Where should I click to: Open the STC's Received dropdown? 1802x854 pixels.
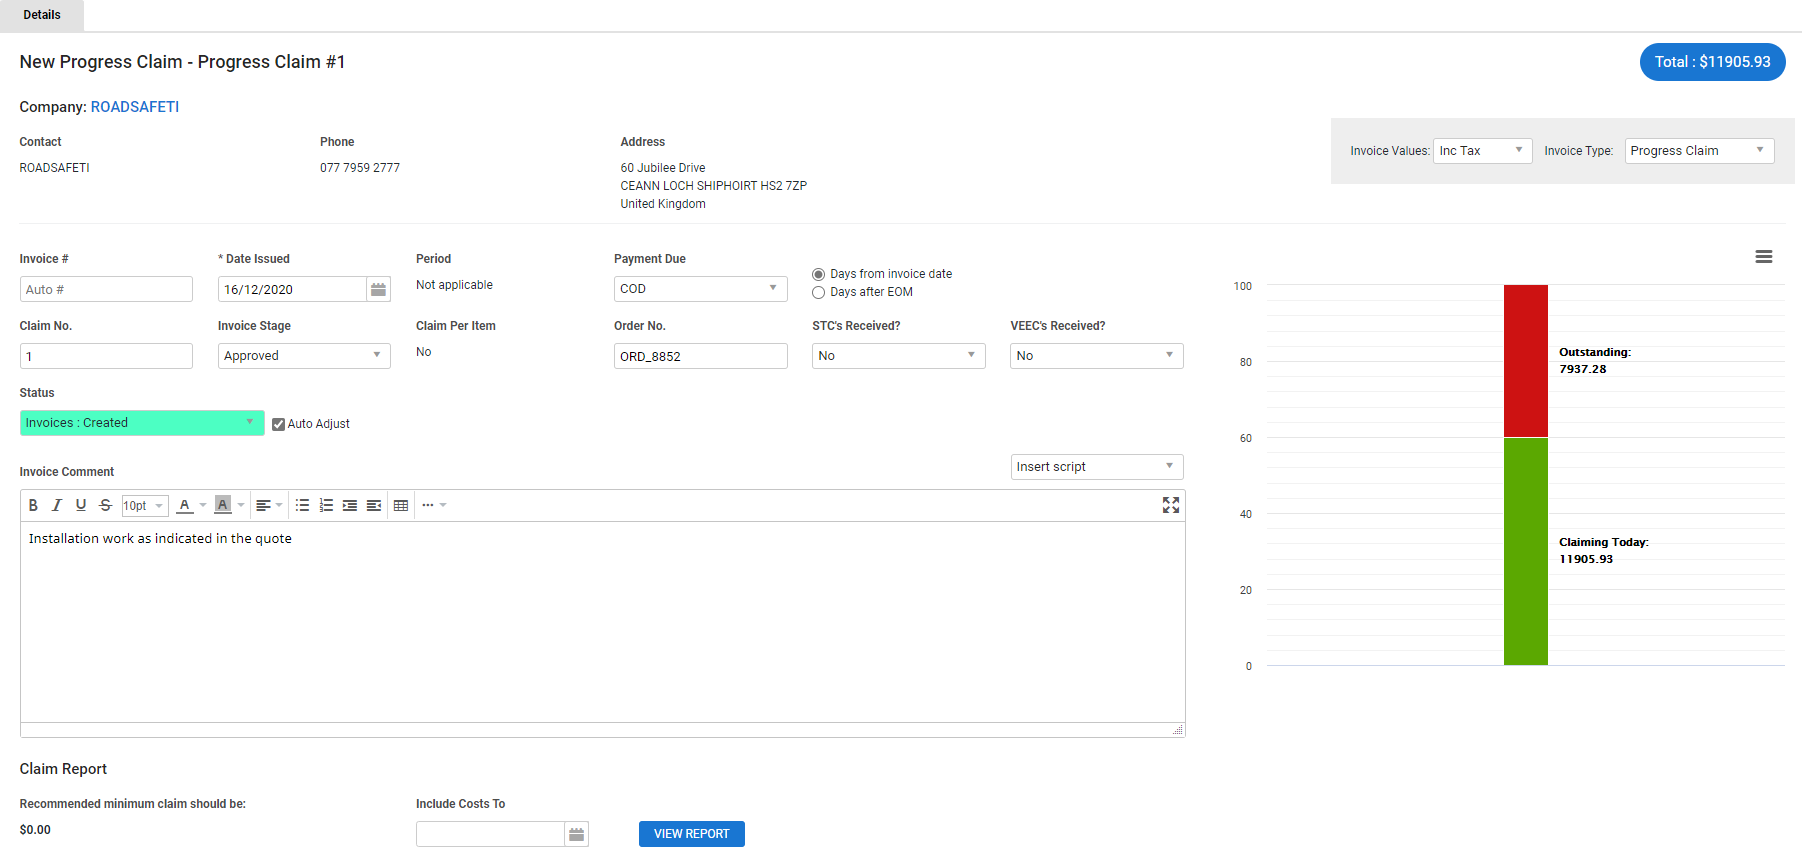pos(898,356)
